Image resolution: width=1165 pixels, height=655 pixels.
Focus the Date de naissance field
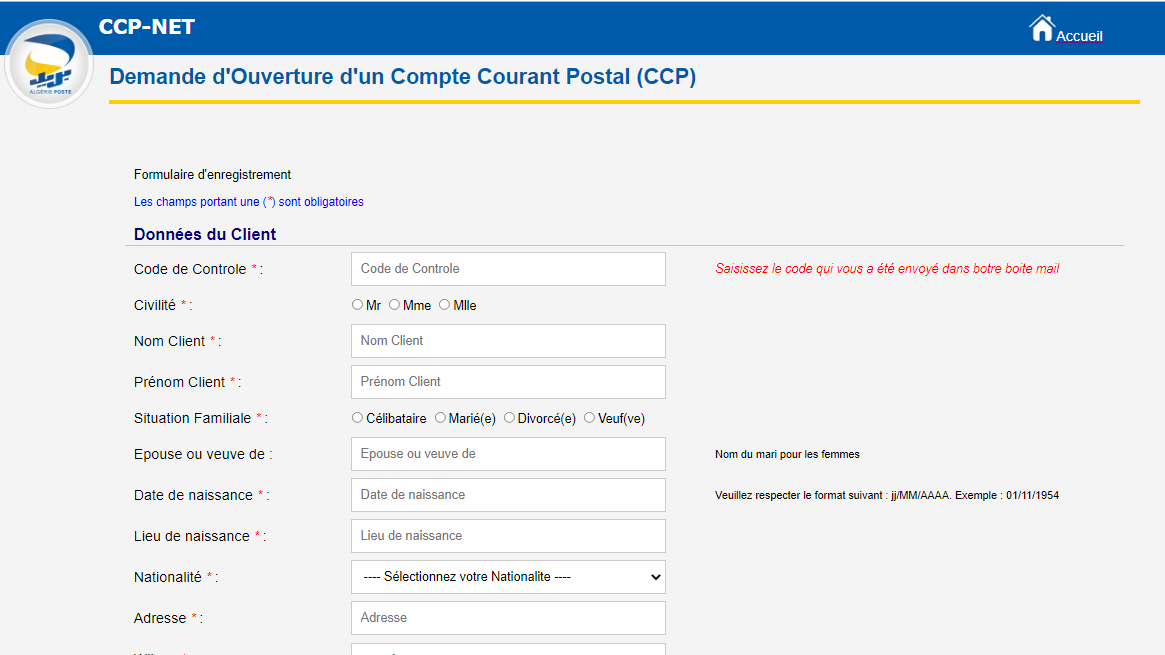click(x=508, y=495)
